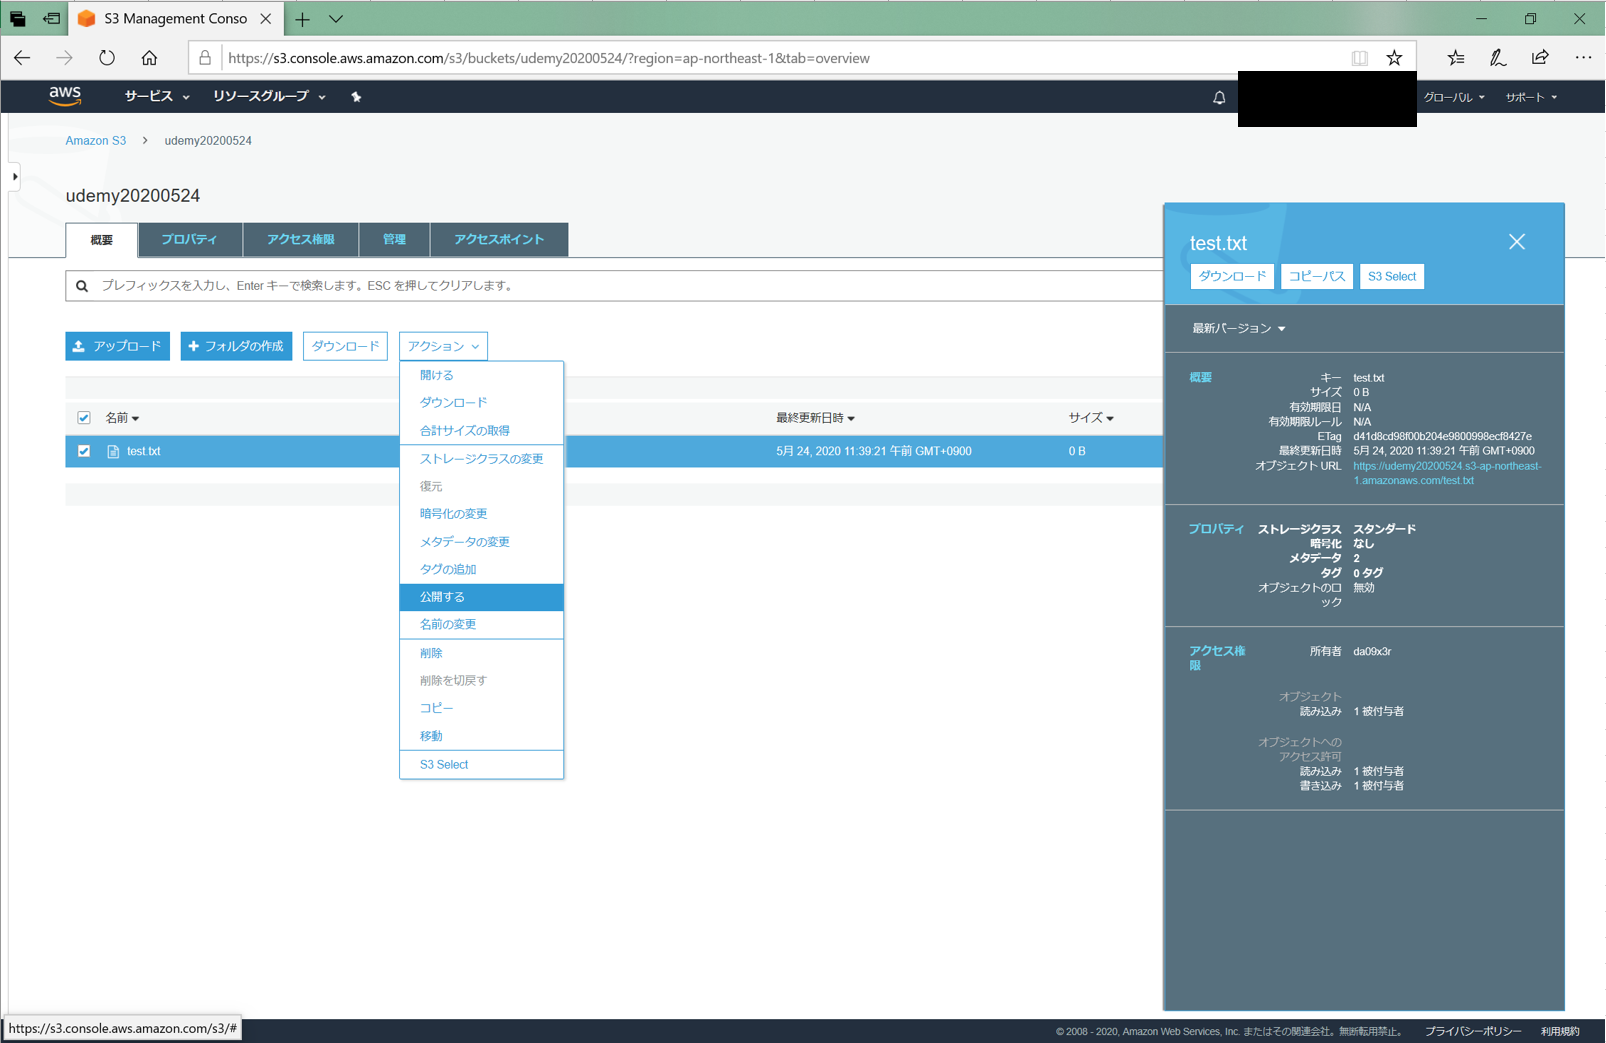
Task: Toggle the アクション dropdown button
Action: click(x=443, y=346)
